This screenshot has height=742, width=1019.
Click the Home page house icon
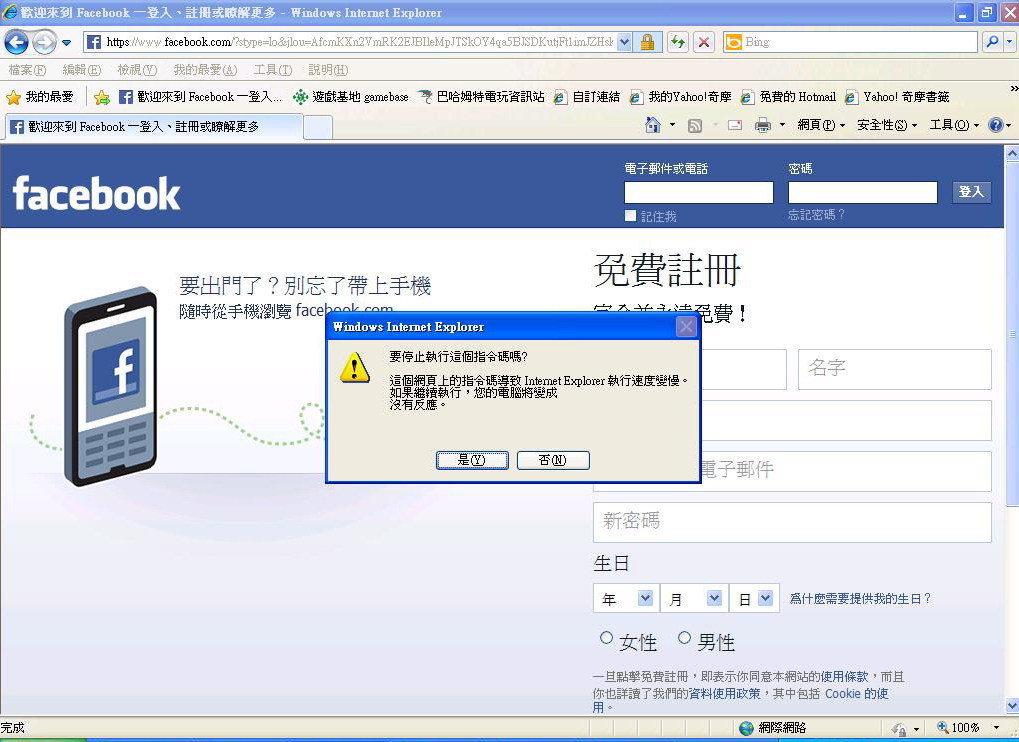pyautogui.click(x=652, y=125)
